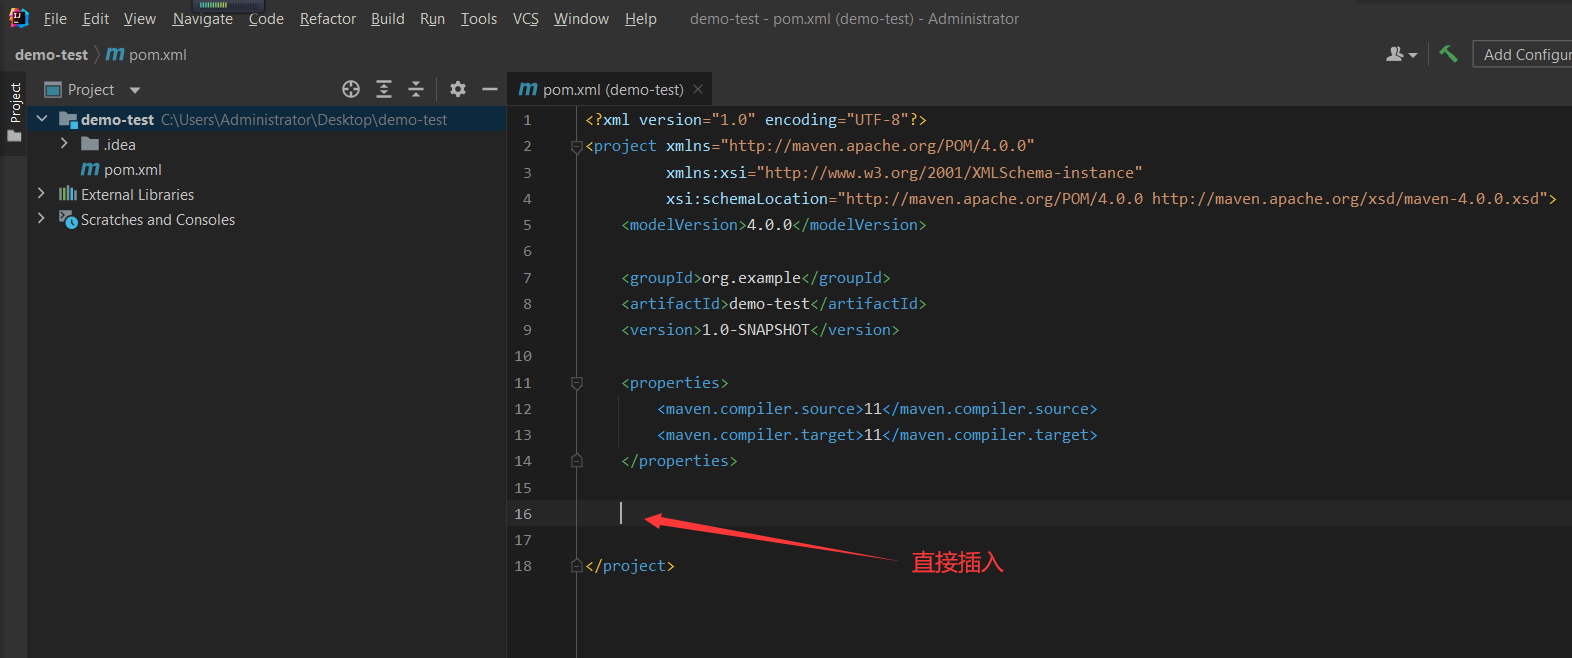Viewport: 1572px width, 658px height.
Task: Hide the Project panel with minus icon
Action: [490, 89]
